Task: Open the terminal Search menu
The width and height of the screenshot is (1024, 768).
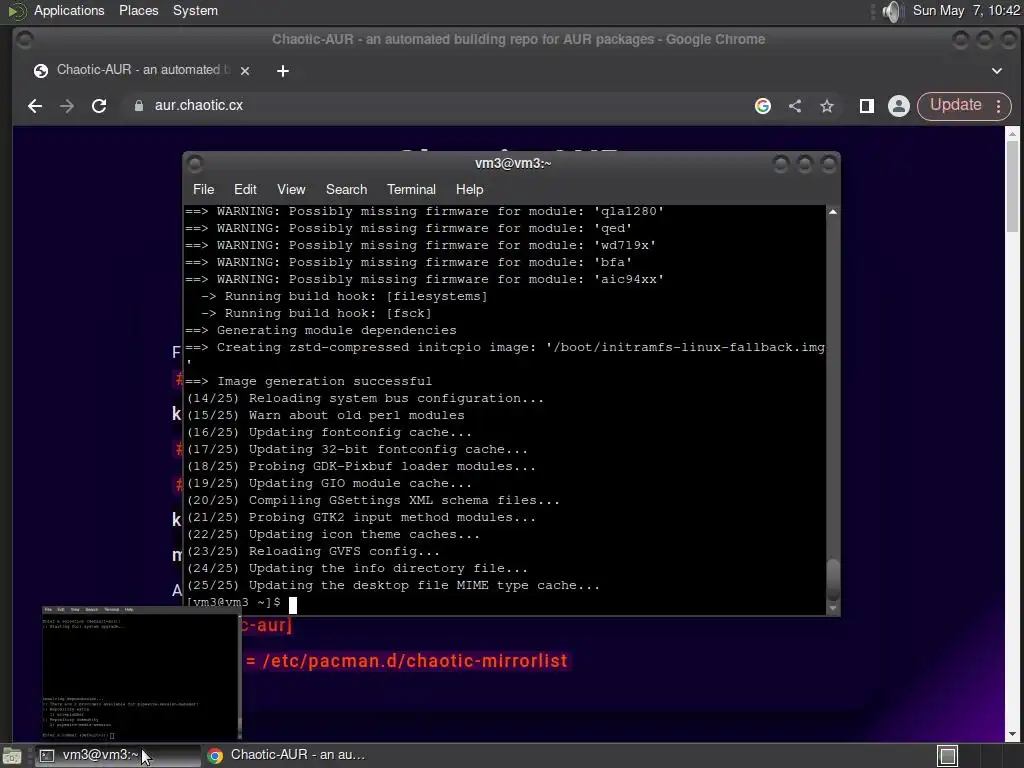Action: (x=346, y=189)
